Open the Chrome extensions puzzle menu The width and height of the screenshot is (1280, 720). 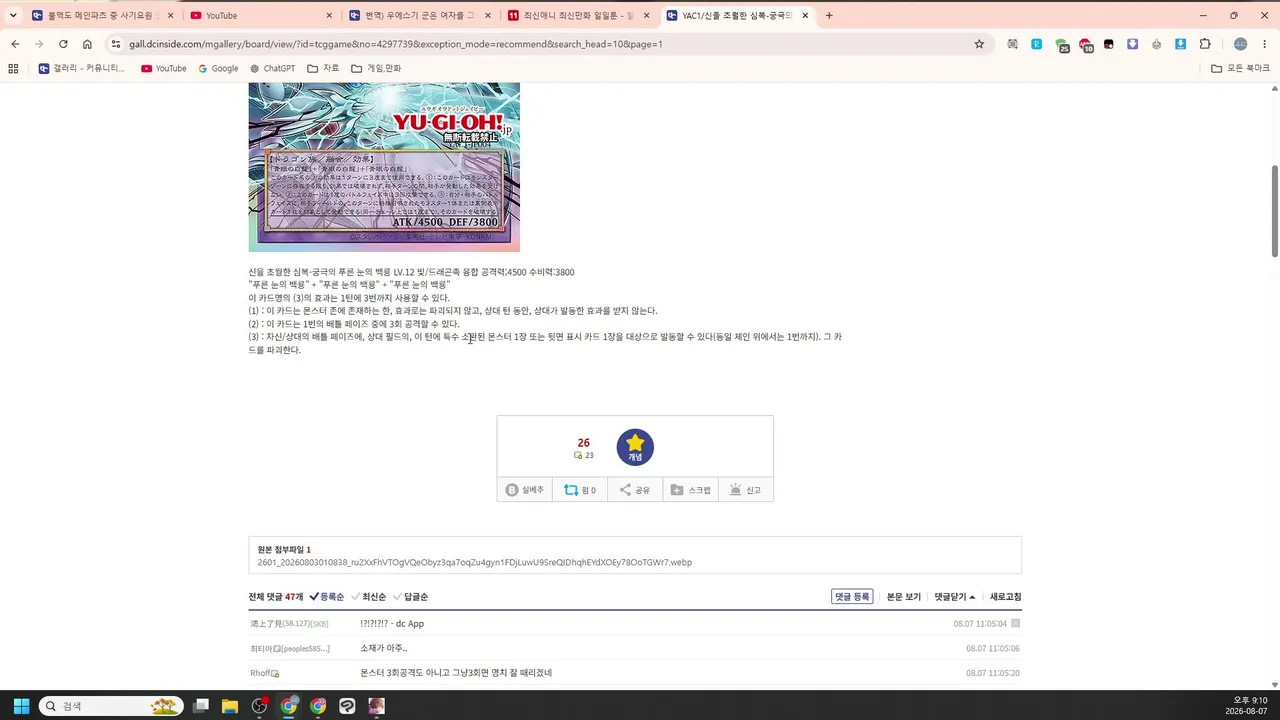pyautogui.click(x=1205, y=44)
